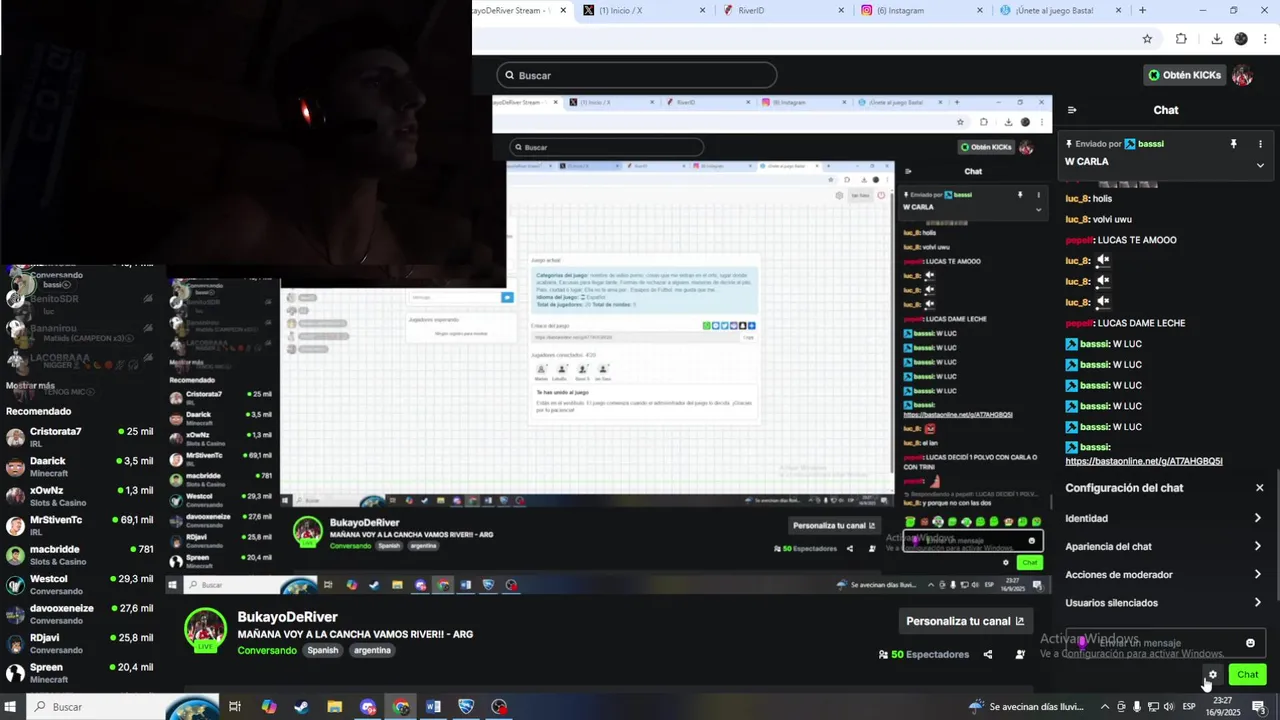The image size is (1280, 720).
Task: Open recommended channel davooxeneize
Action: click(80, 614)
